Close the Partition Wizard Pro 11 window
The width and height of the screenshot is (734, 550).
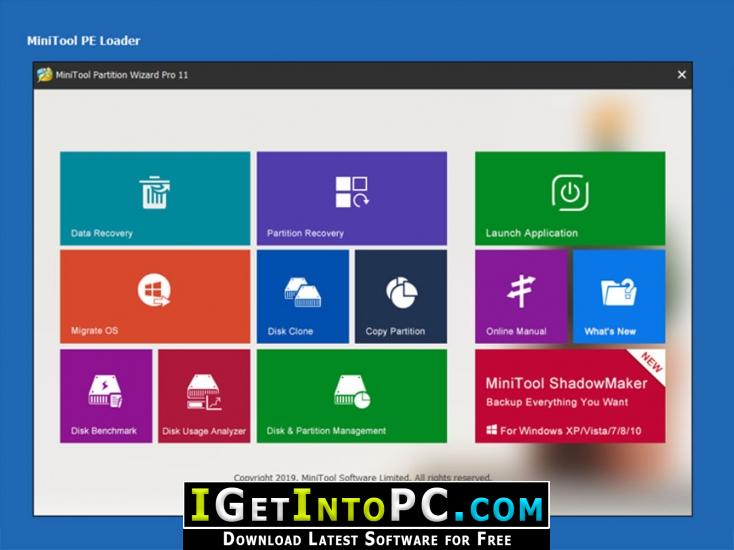682,75
